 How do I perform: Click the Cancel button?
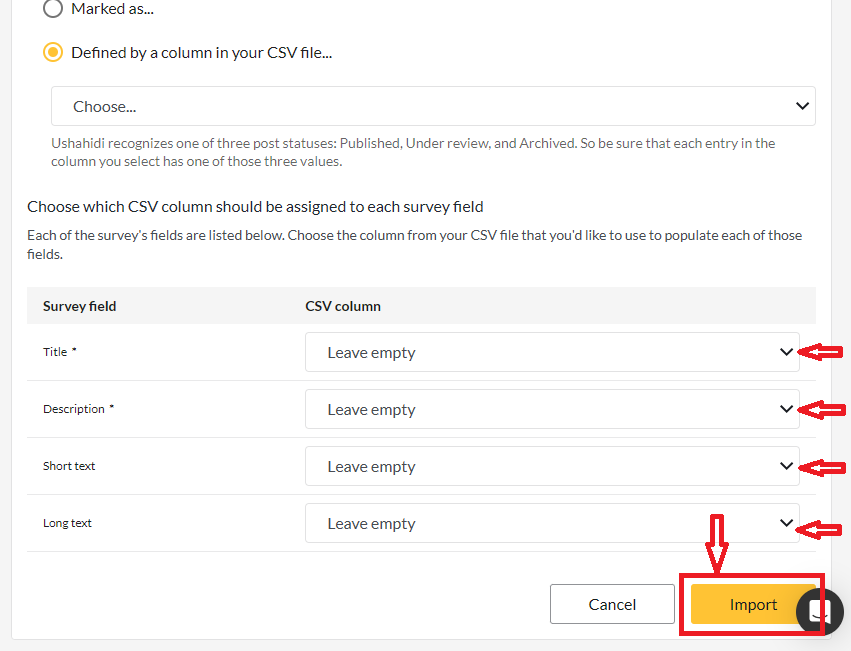tap(612, 604)
